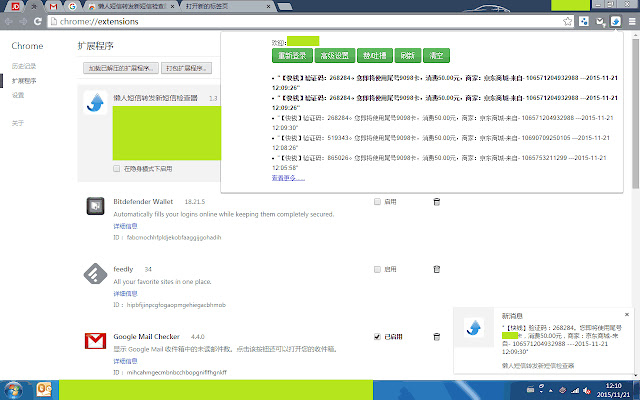Close the 新消息 notification popup
The image size is (640, 400).
(627, 314)
